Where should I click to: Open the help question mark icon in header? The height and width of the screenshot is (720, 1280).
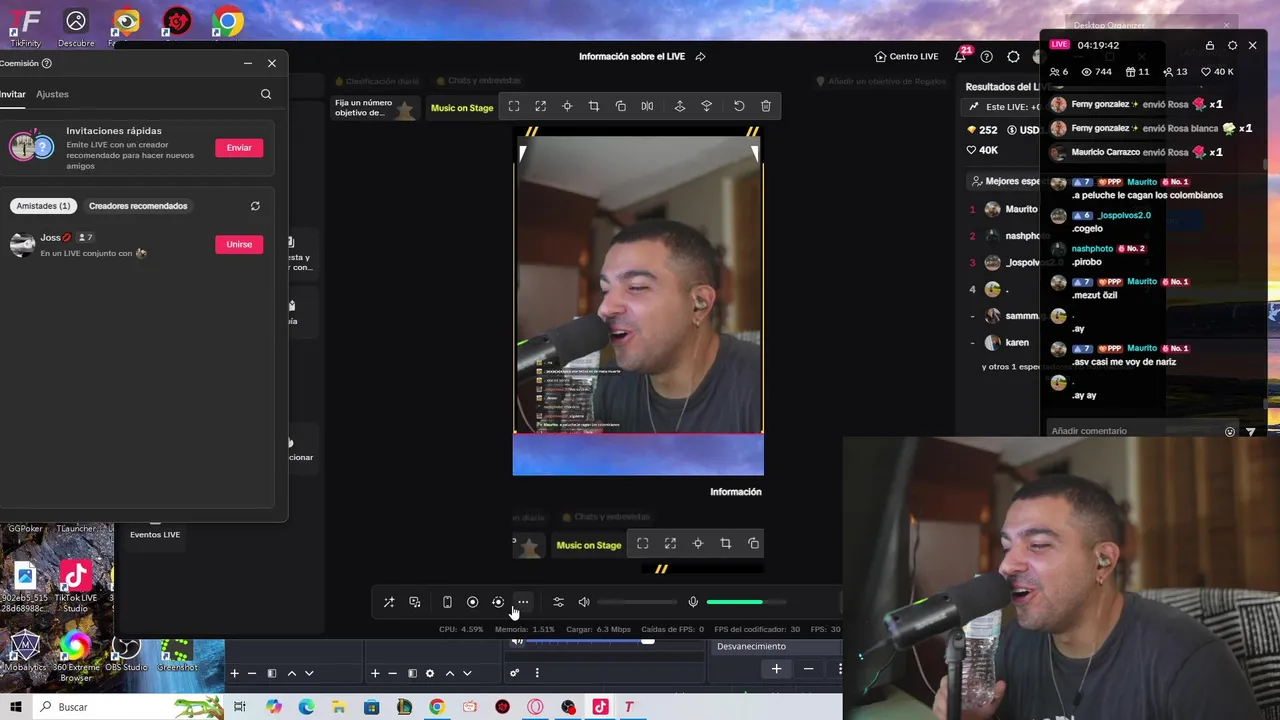(987, 57)
